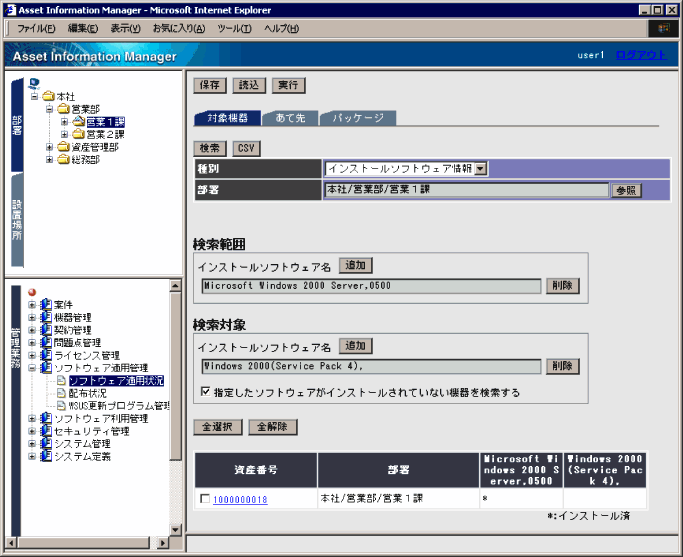The width and height of the screenshot is (683, 557).
Task: Open the ツール(T) menu
Action: (234, 29)
